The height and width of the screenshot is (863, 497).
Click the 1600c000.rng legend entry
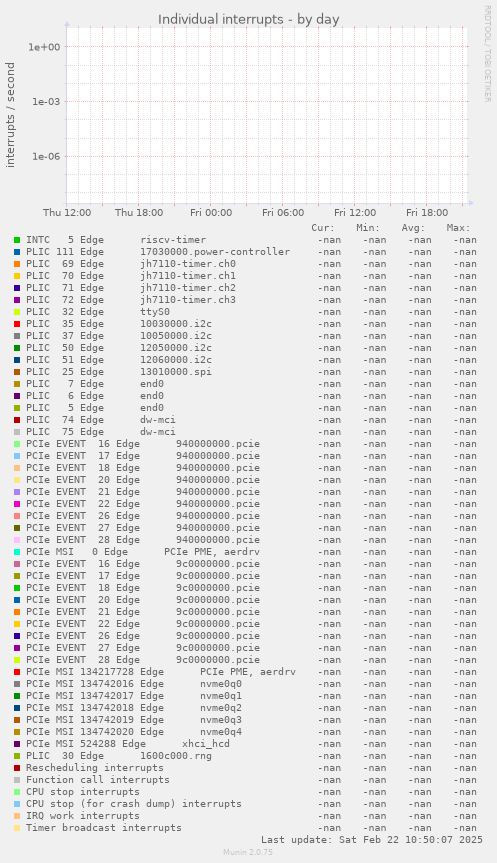pyautogui.click(x=119, y=756)
